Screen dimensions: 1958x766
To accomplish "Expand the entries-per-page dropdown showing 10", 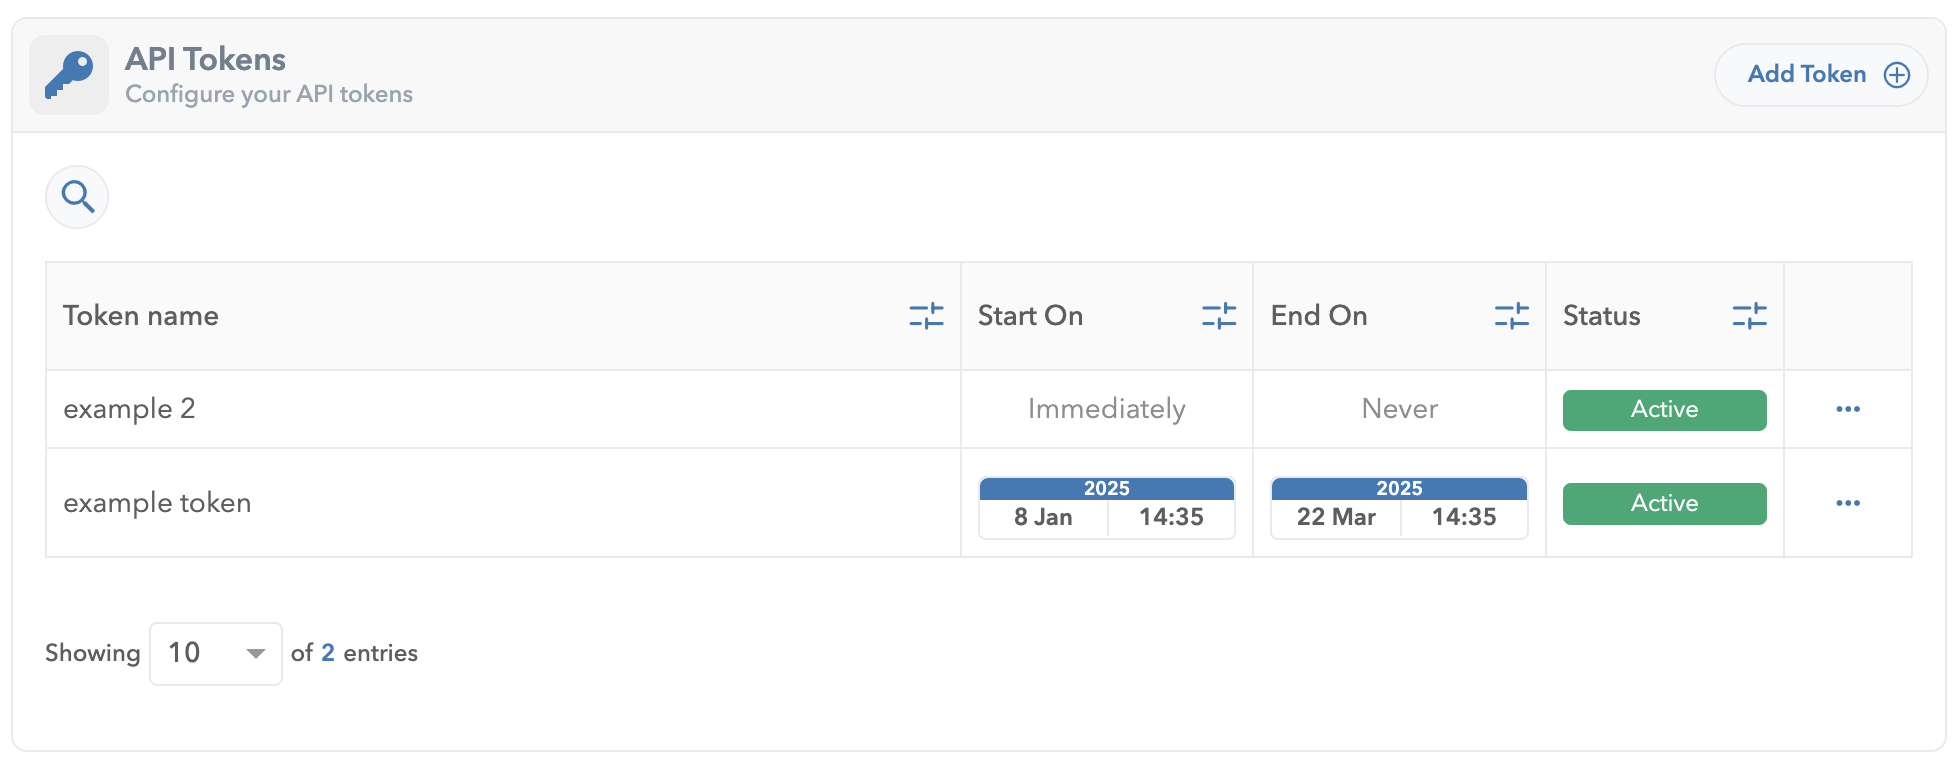I will (215, 654).
